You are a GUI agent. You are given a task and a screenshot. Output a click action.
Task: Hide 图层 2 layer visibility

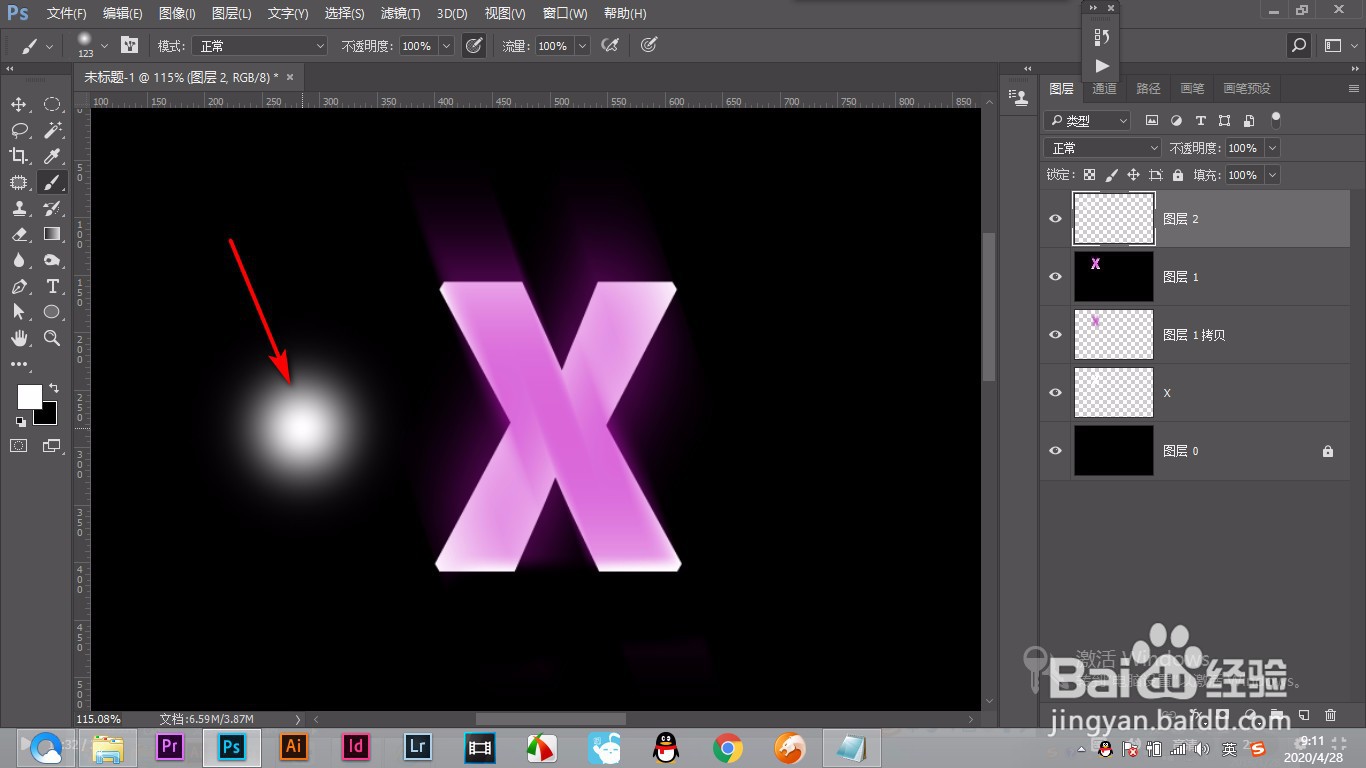pos(1055,219)
